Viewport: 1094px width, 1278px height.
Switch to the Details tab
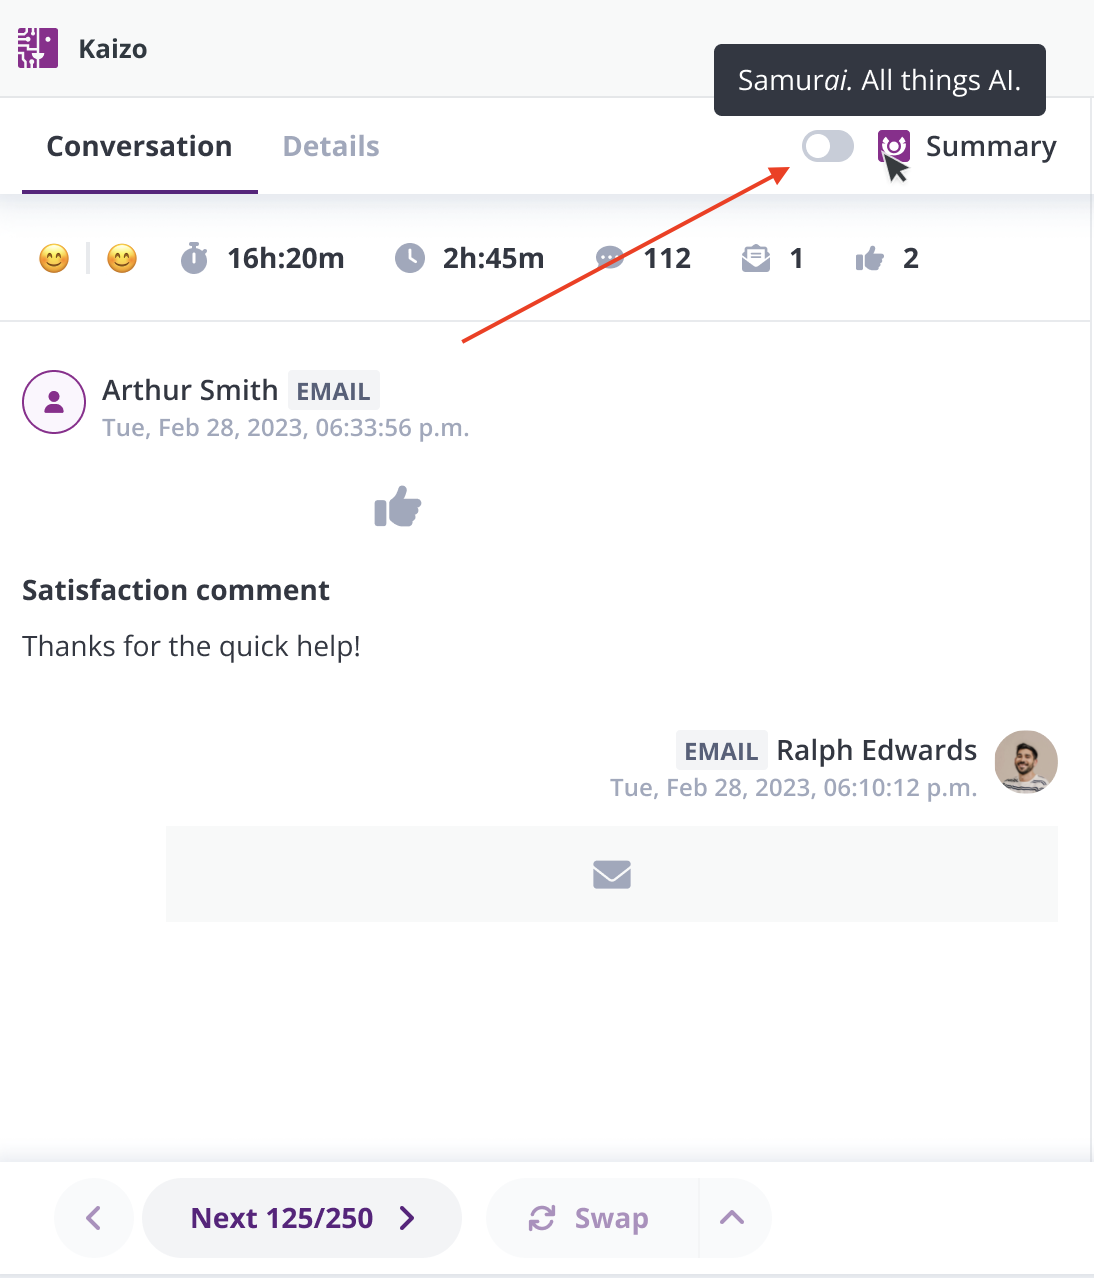pyautogui.click(x=331, y=146)
